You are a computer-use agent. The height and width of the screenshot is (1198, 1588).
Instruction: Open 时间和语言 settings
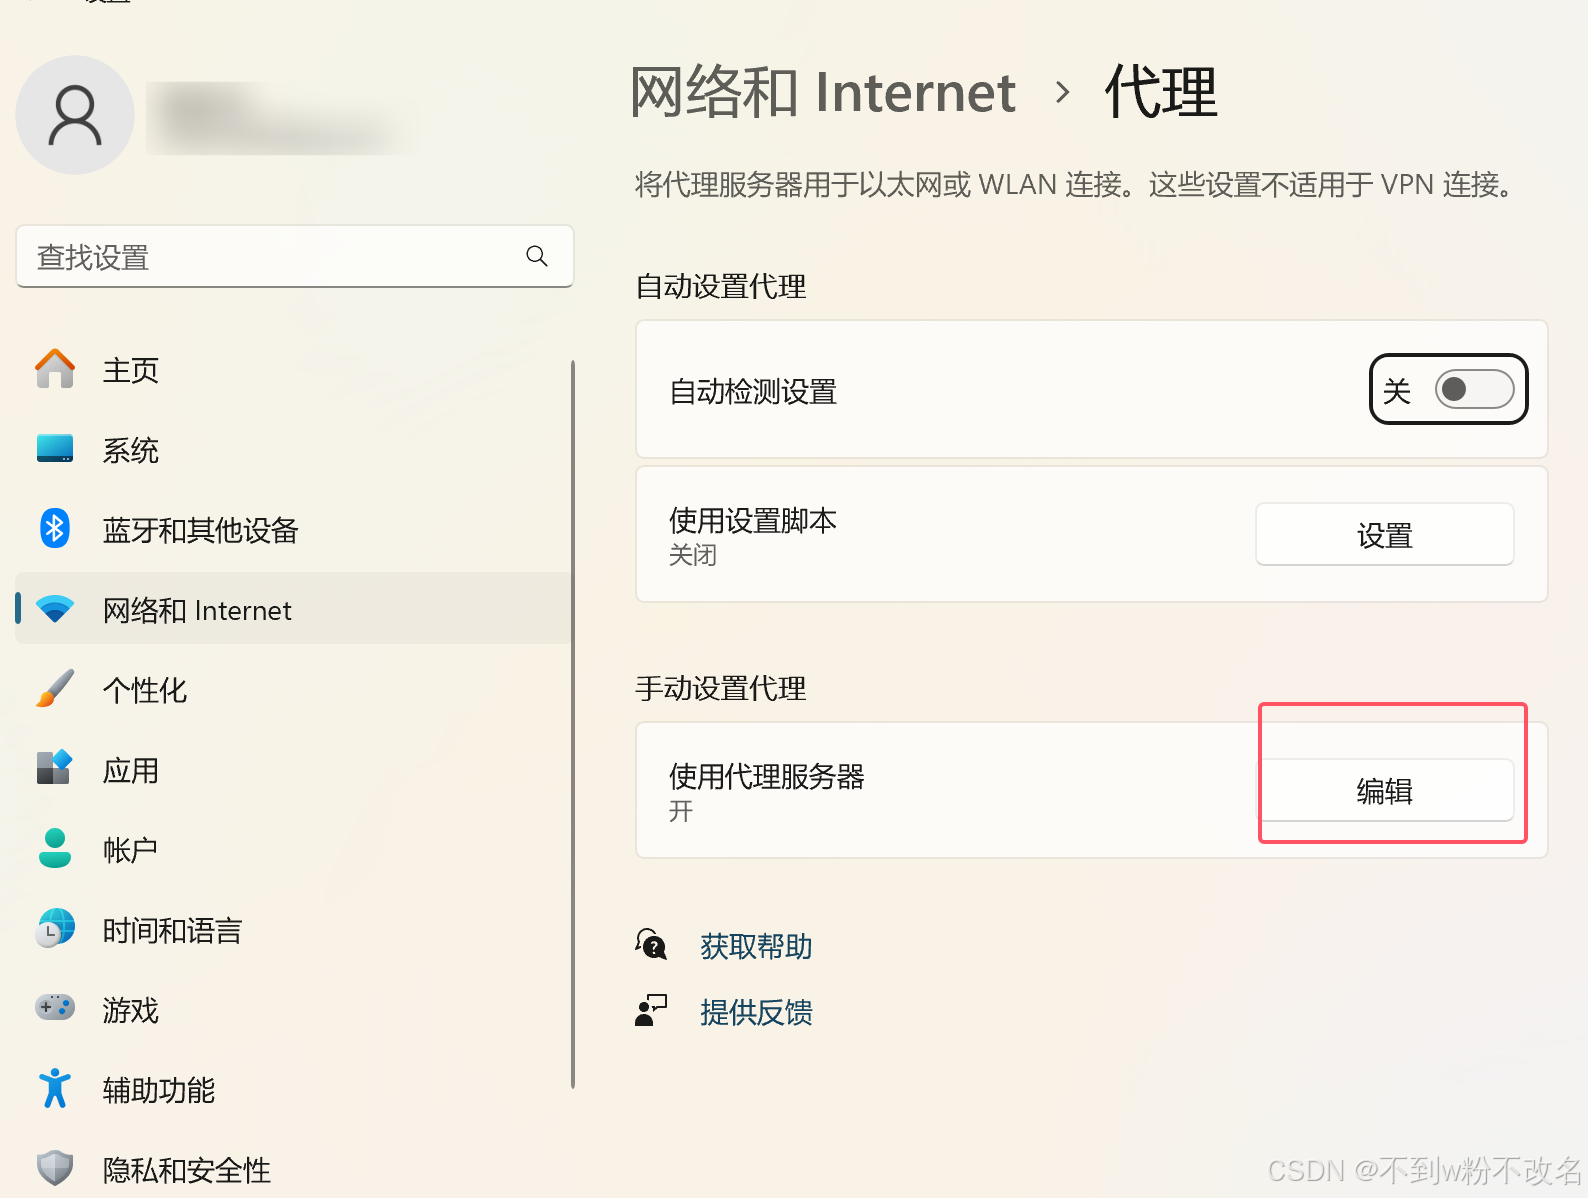coord(294,929)
